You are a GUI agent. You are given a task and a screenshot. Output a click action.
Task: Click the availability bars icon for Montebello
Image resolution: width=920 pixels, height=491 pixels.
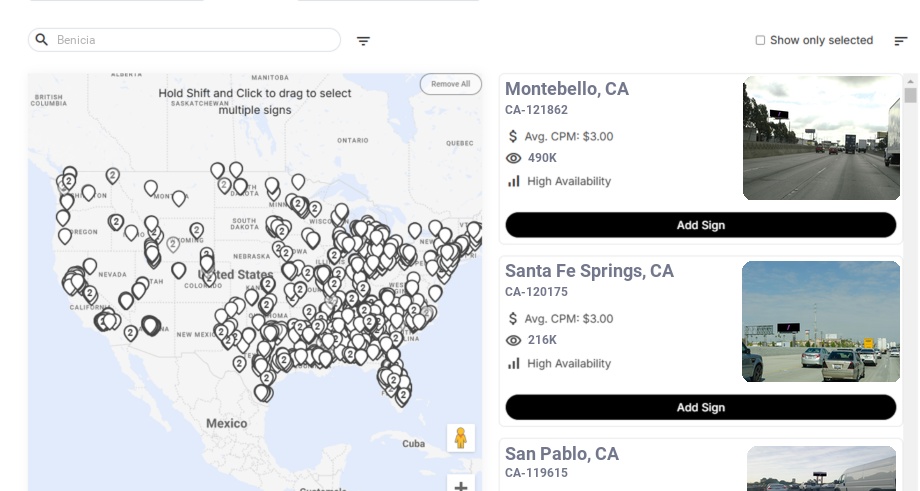(x=514, y=181)
